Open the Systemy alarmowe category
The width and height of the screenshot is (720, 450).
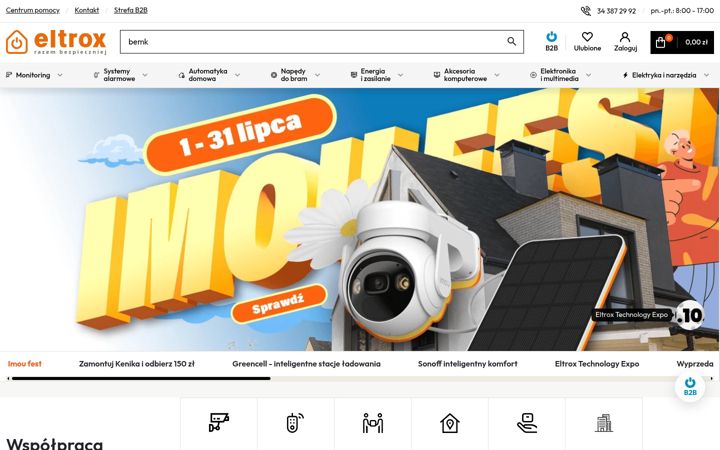click(119, 75)
